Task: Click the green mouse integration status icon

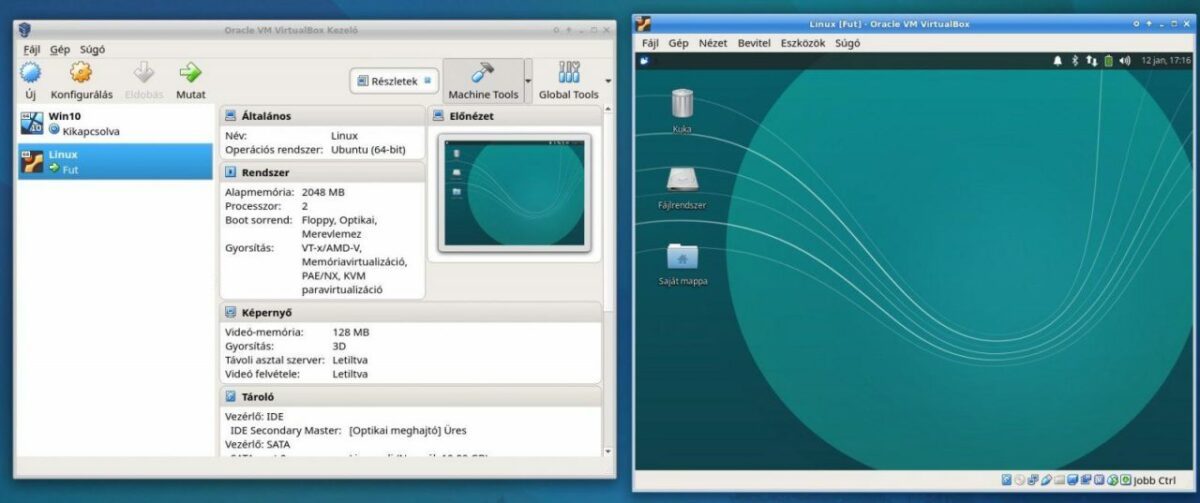Action: (1126, 480)
